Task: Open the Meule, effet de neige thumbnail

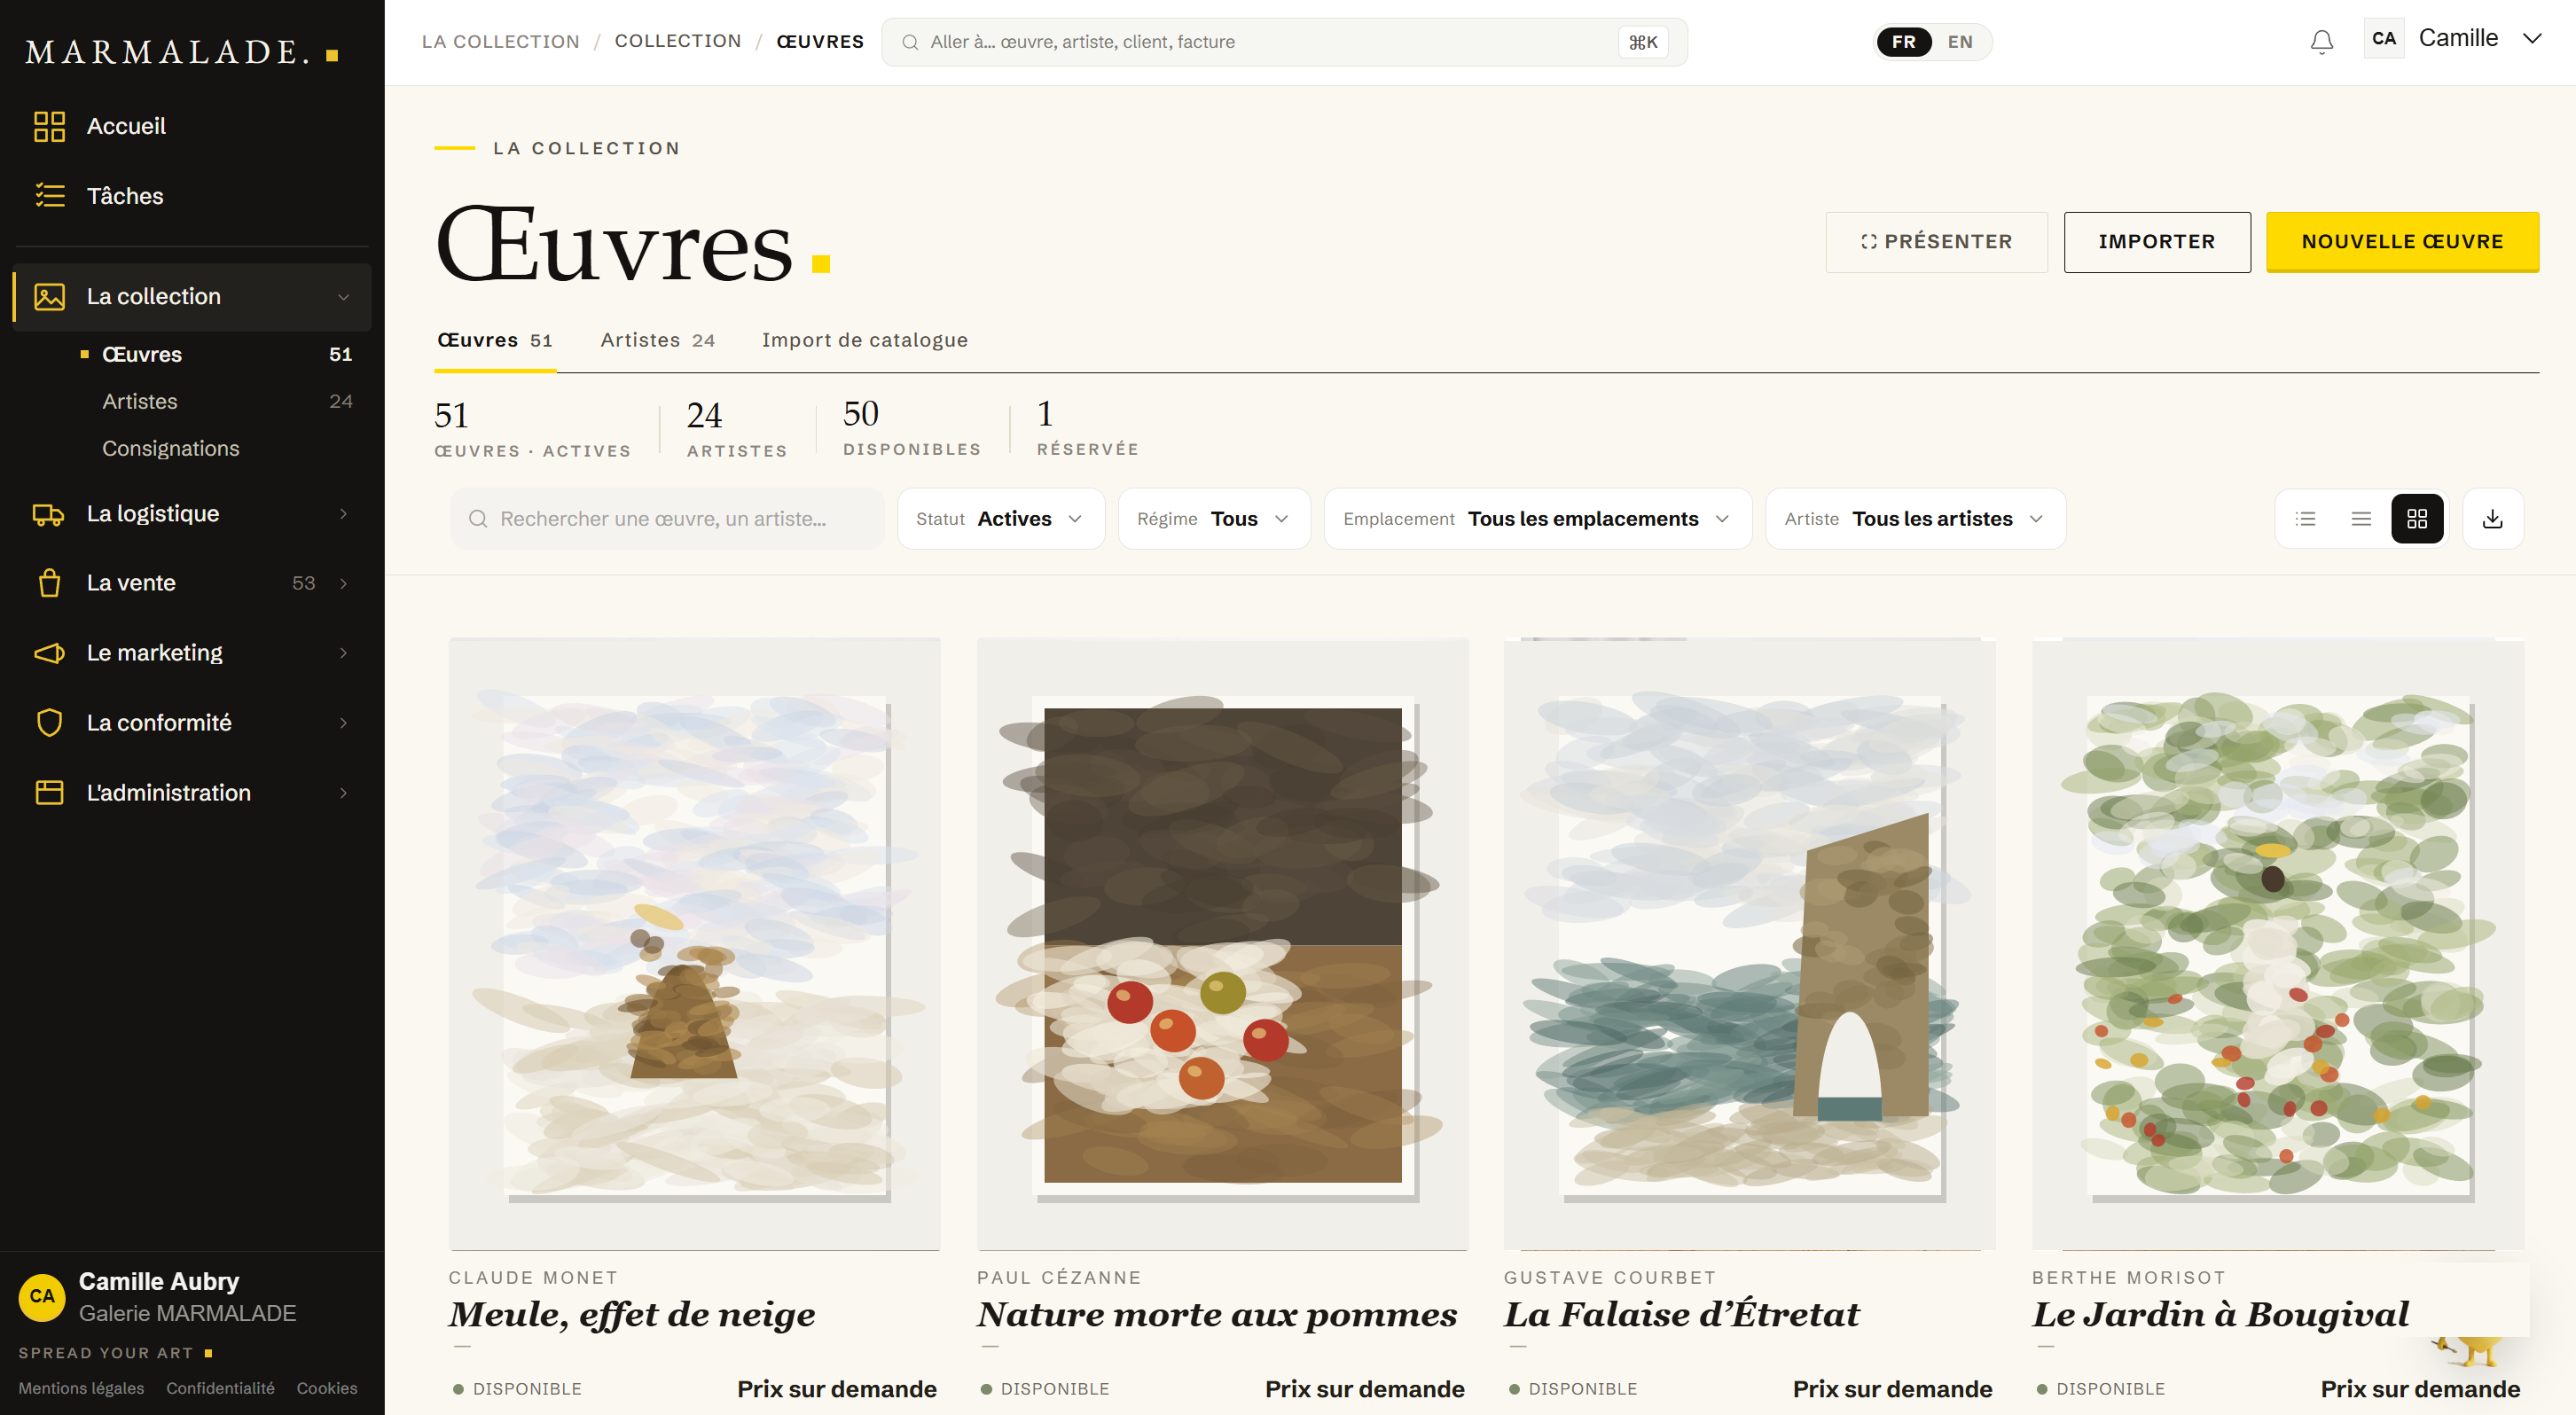Action: 694,944
